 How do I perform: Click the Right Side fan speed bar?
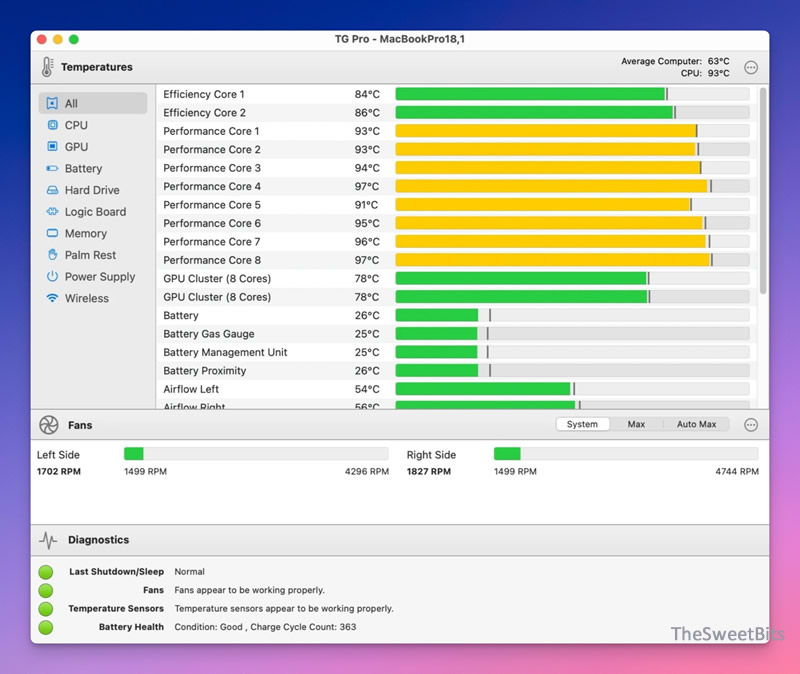pos(626,454)
